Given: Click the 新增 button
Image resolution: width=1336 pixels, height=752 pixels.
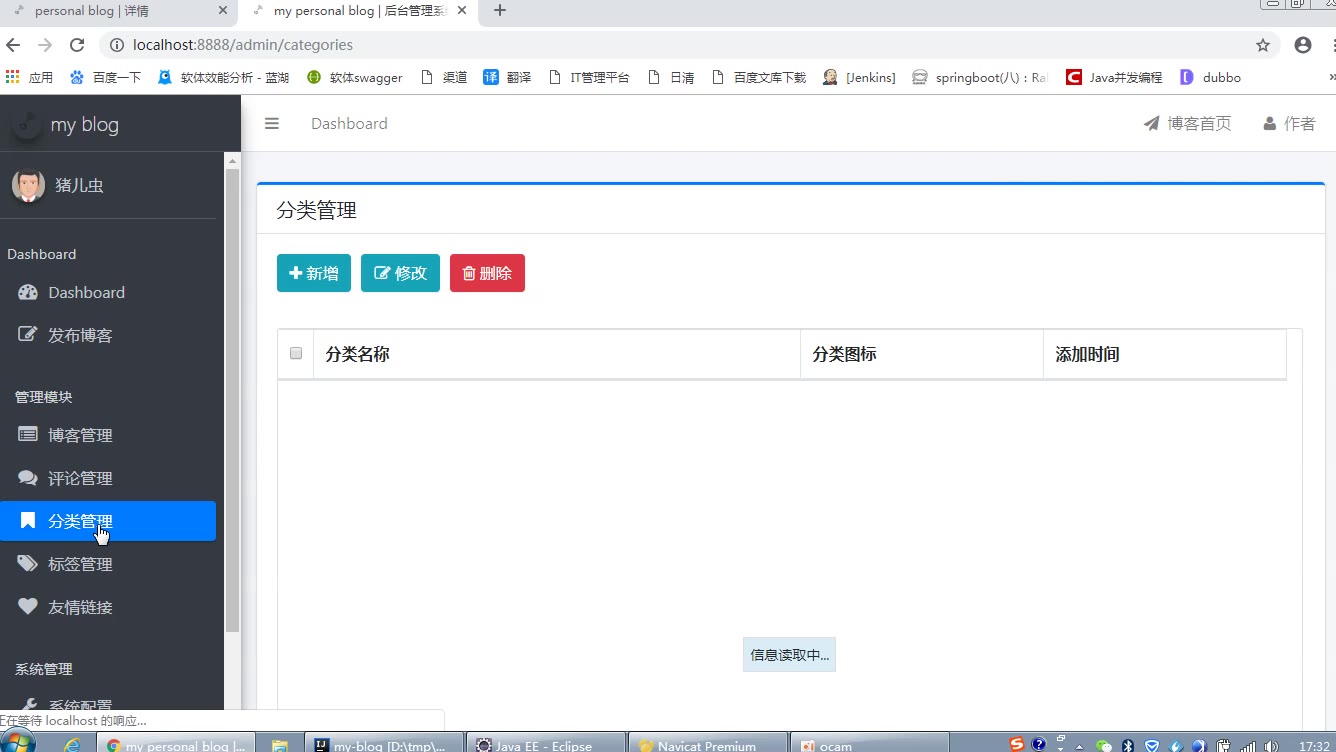Looking at the screenshot, I should (x=314, y=273).
